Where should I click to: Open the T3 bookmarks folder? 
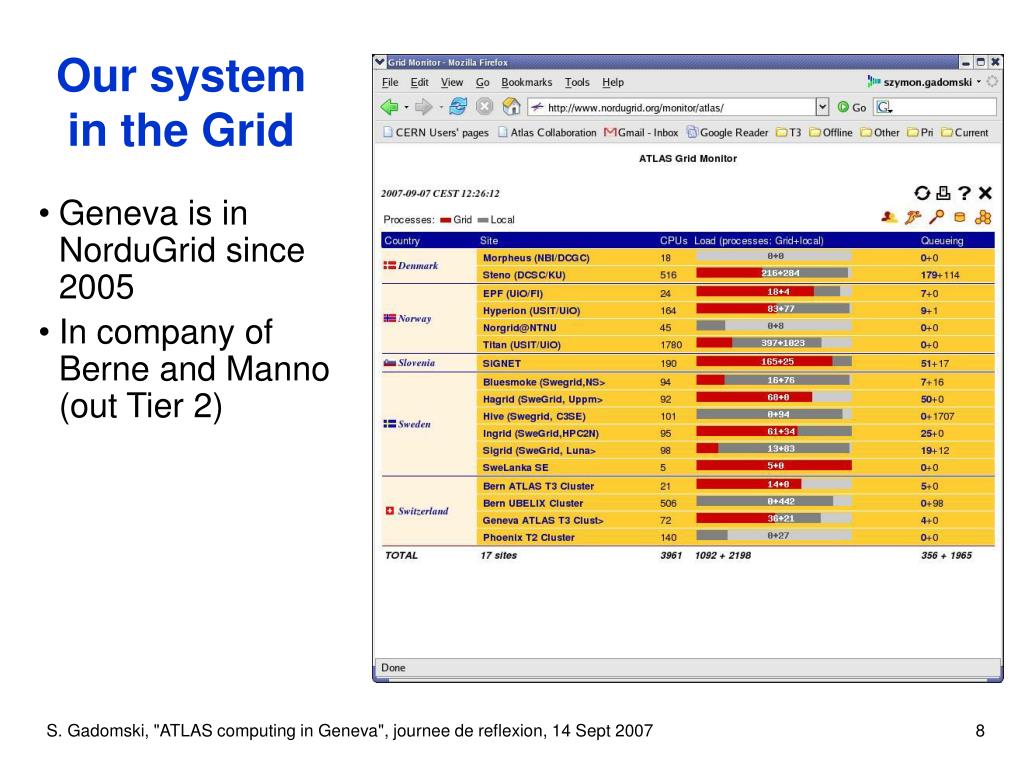click(788, 133)
